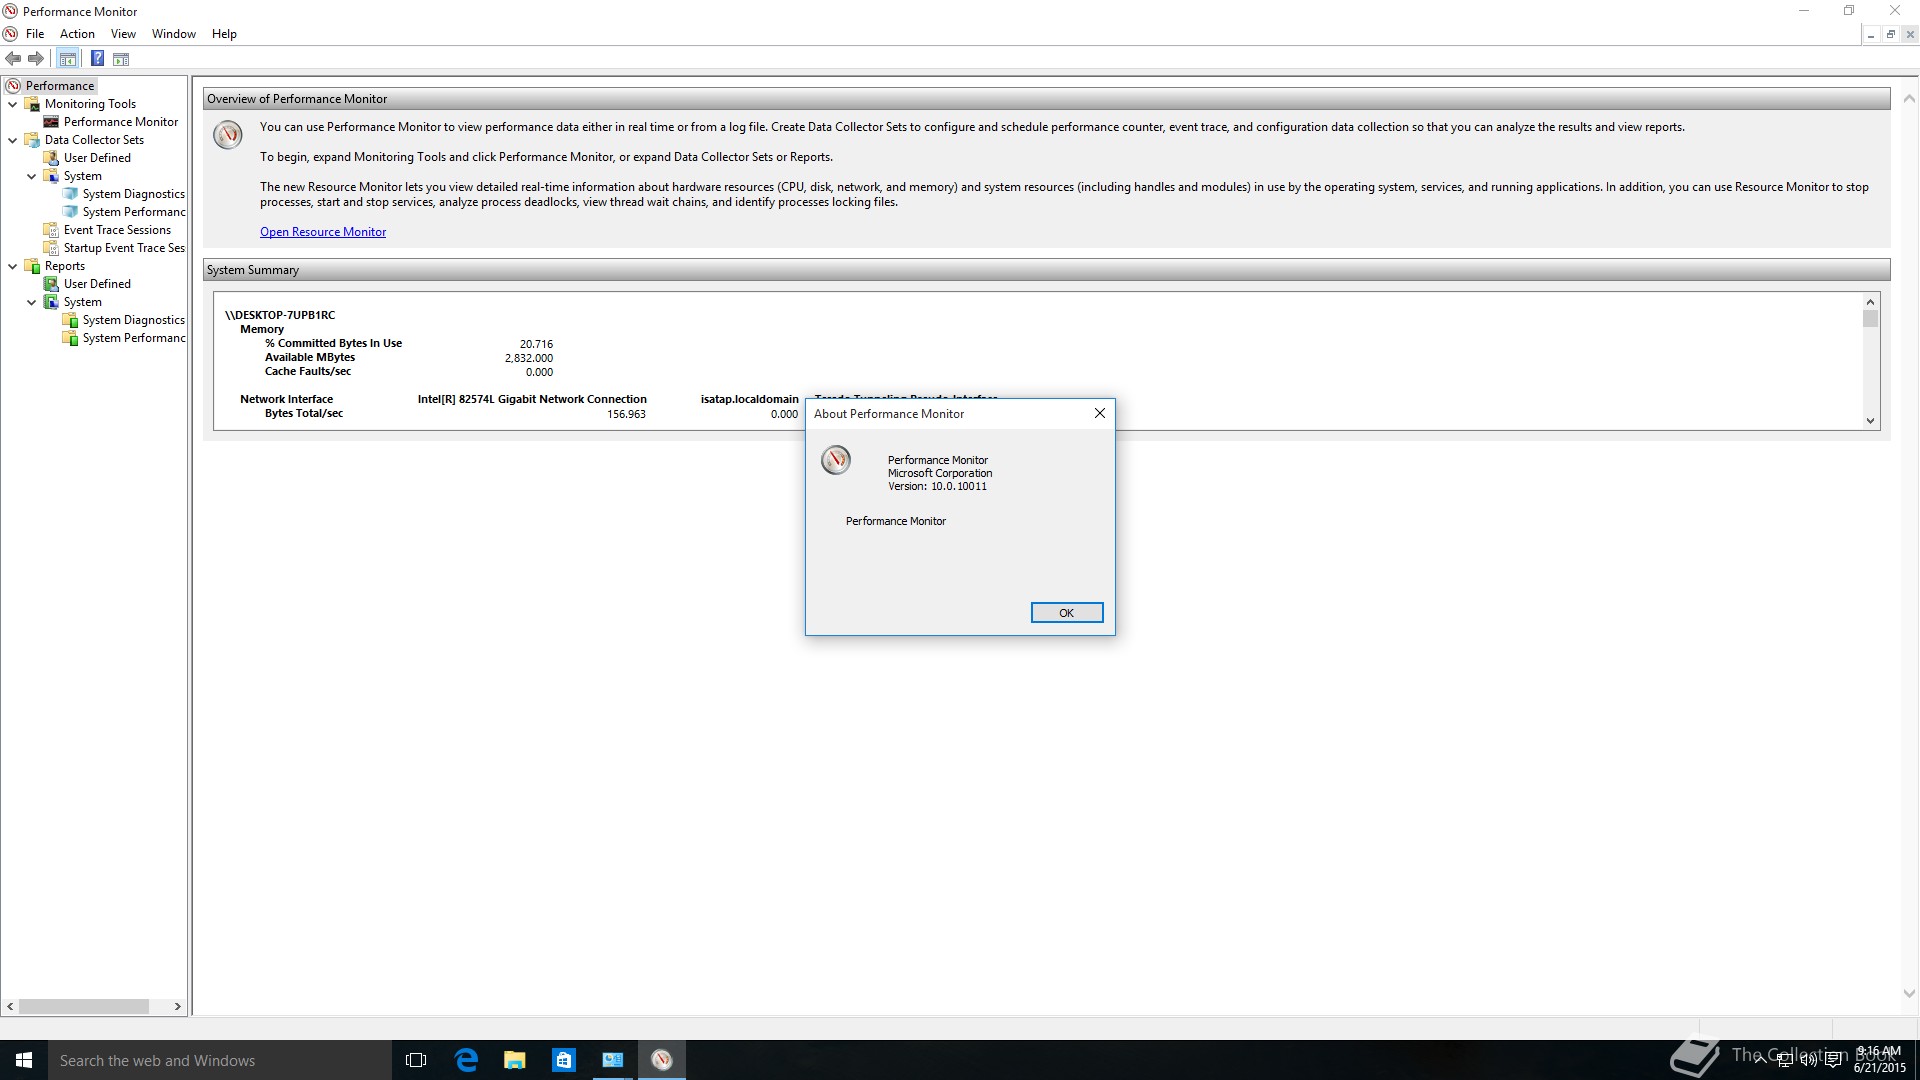Viewport: 1920px width, 1080px height.
Task: Click the Back arrow toolbar icon
Action: click(13, 59)
